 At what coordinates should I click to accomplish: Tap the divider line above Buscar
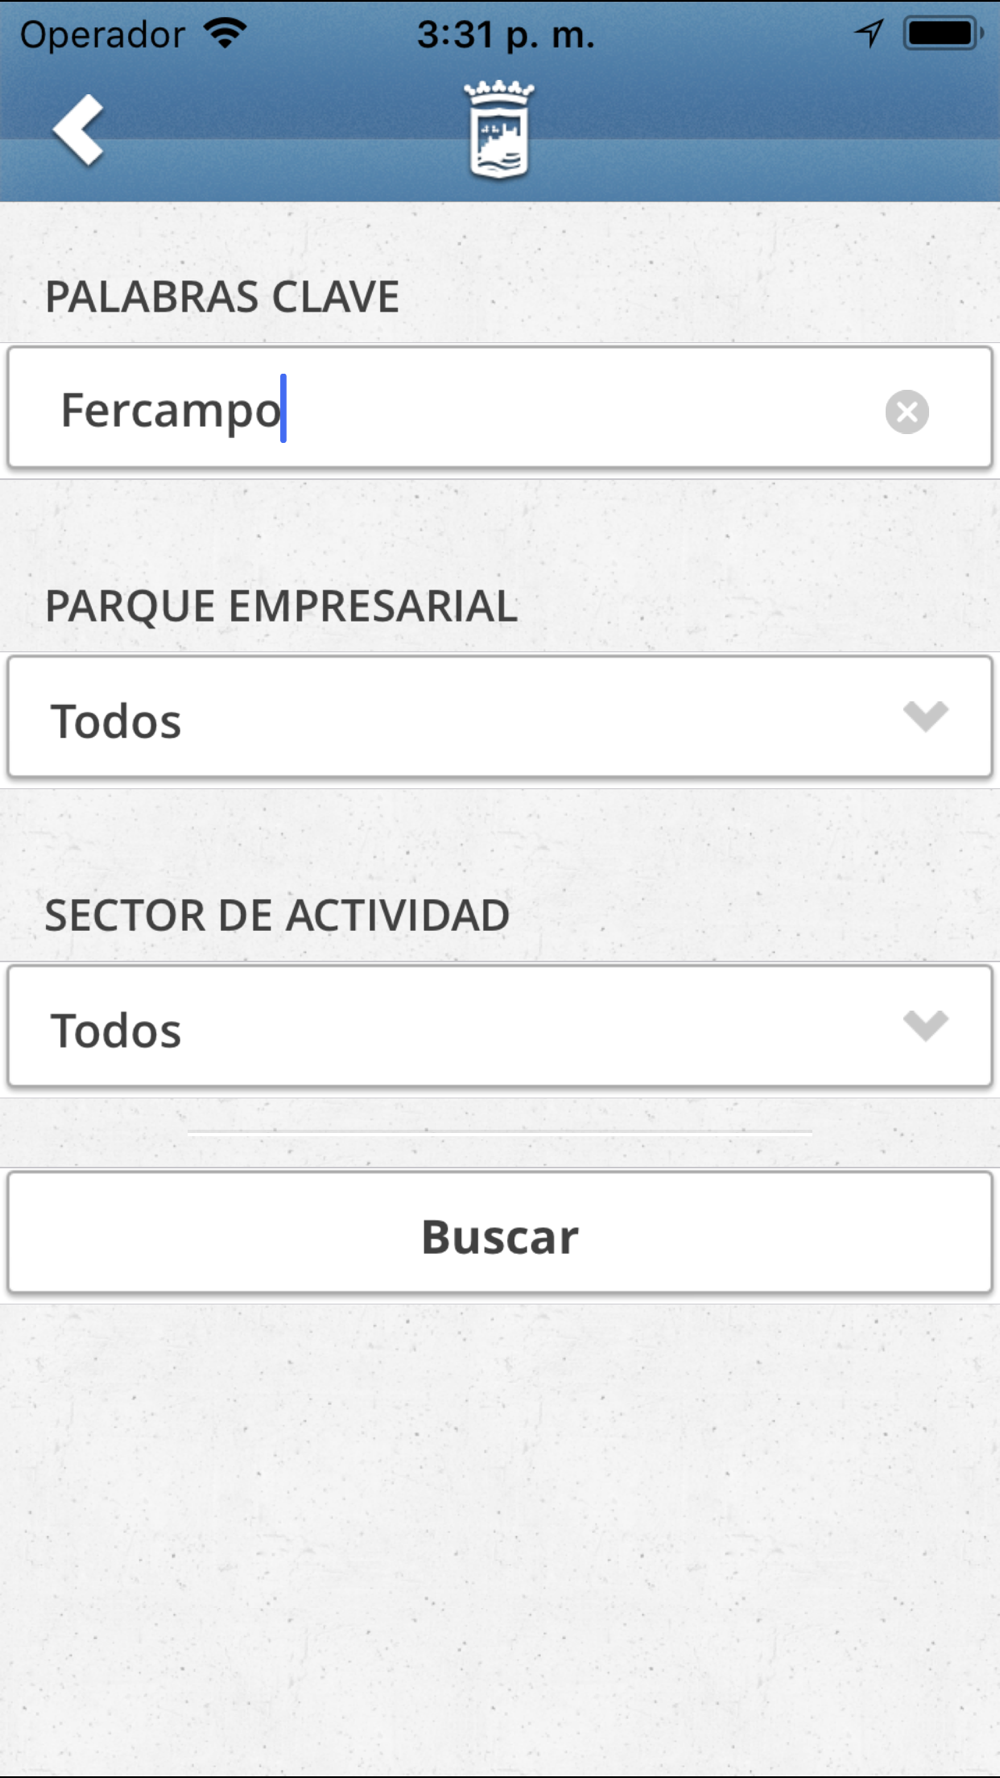pos(500,1133)
